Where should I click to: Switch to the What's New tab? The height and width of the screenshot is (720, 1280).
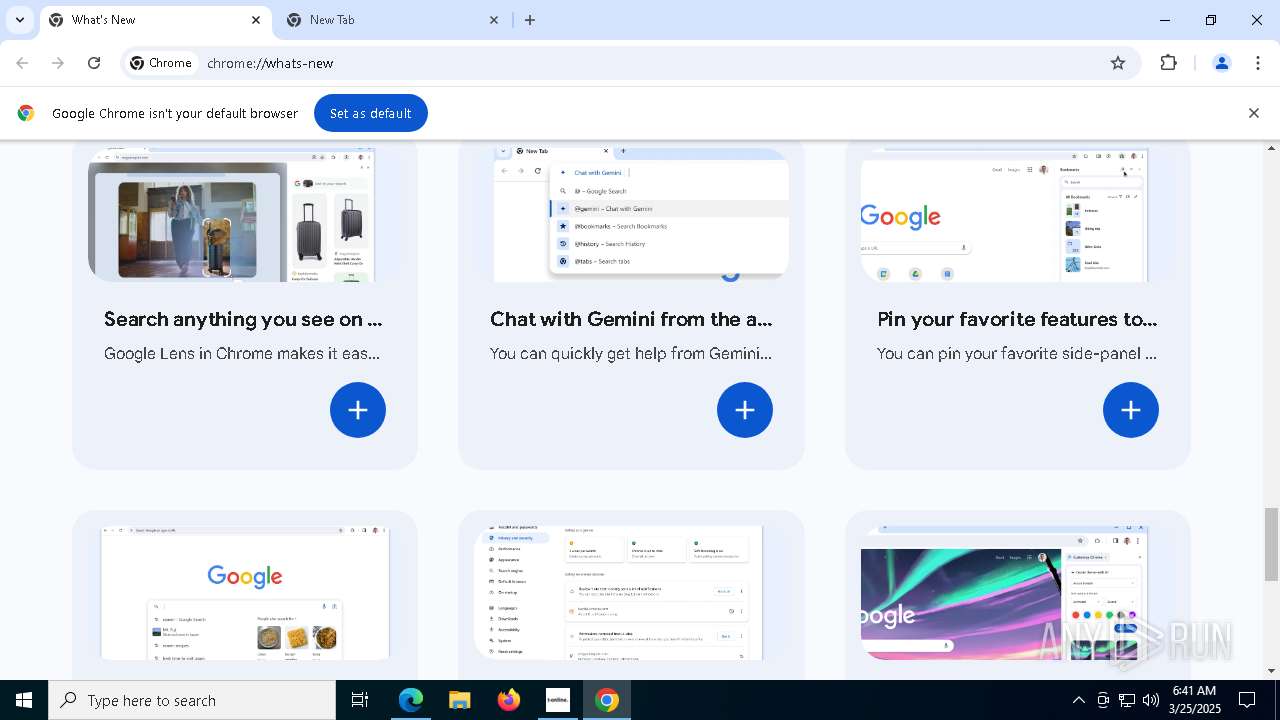coord(156,20)
